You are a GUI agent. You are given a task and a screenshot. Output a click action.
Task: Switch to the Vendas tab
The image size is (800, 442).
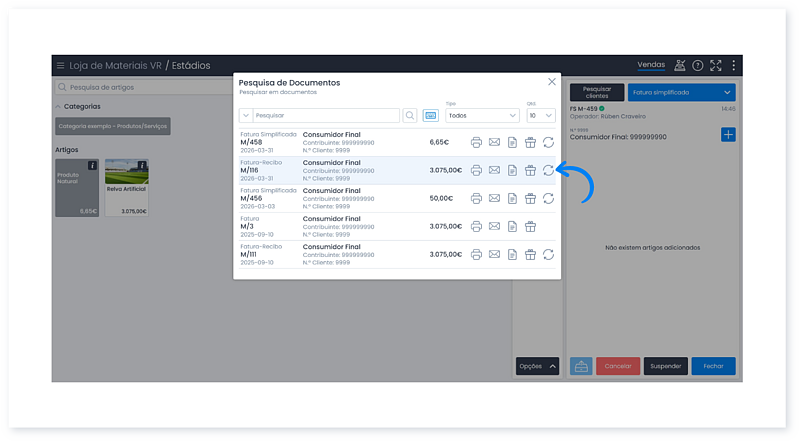click(651, 65)
